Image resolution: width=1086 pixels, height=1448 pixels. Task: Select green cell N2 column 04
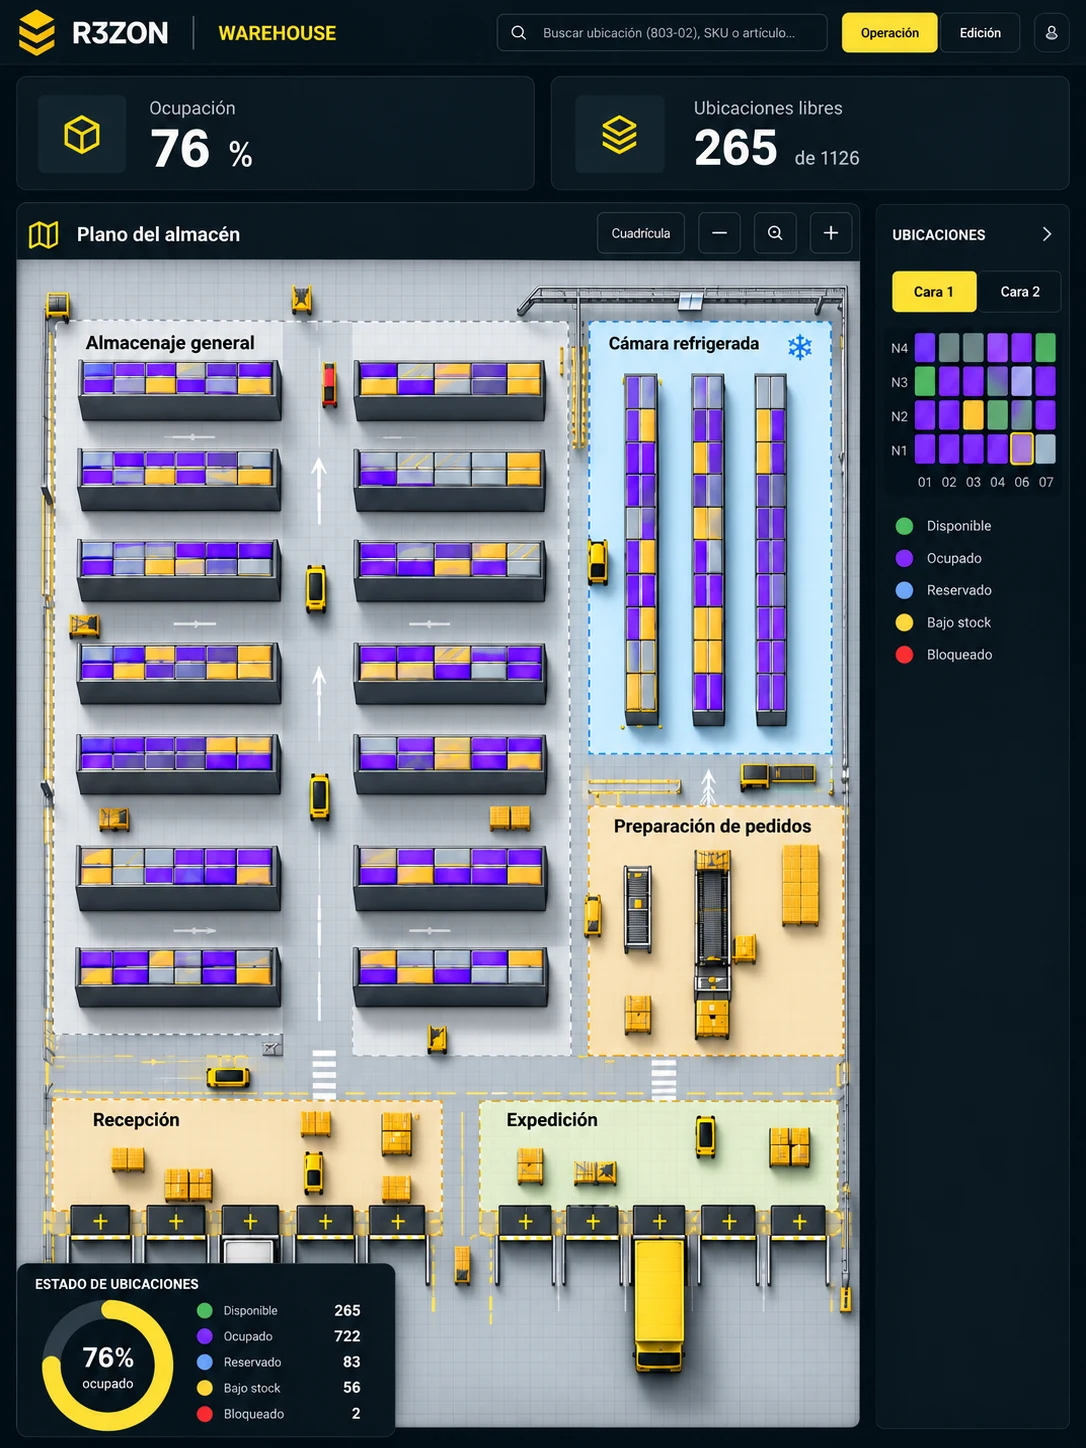pos(997,415)
